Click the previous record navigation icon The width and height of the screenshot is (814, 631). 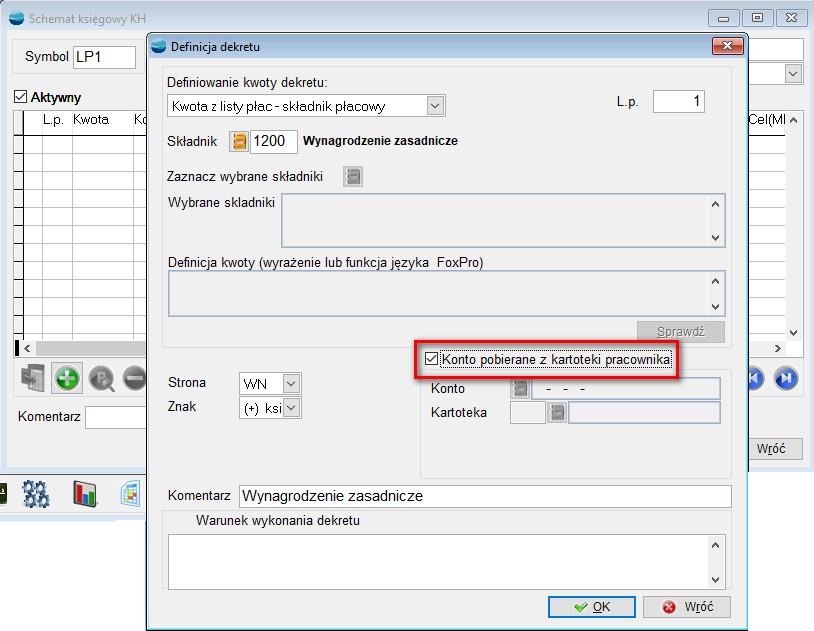[755, 378]
